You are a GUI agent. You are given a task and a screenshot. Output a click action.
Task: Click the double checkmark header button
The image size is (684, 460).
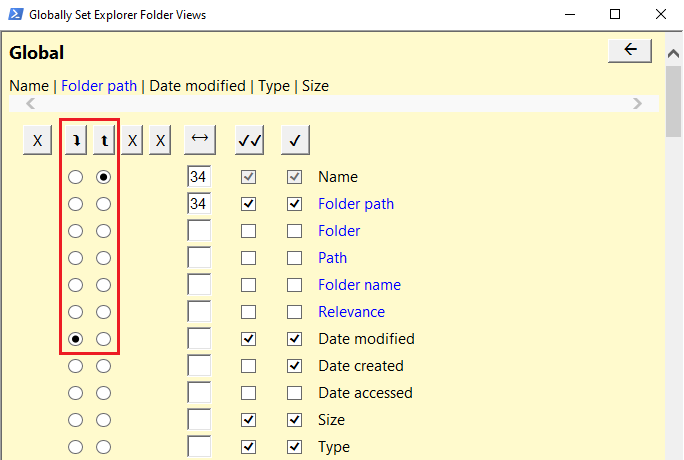coord(250,140)
